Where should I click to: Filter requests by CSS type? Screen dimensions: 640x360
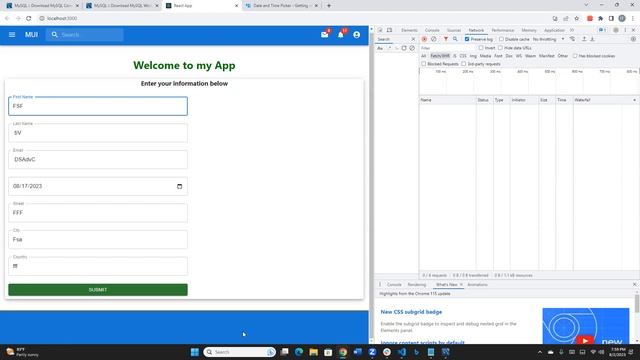coord(463,56)
